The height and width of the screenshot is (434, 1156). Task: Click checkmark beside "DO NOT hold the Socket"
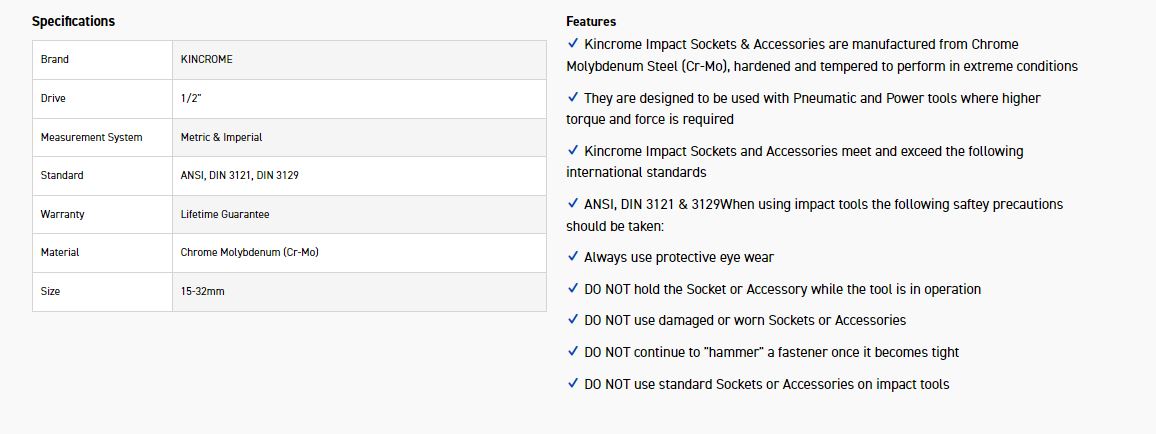(x=573, y=289)
